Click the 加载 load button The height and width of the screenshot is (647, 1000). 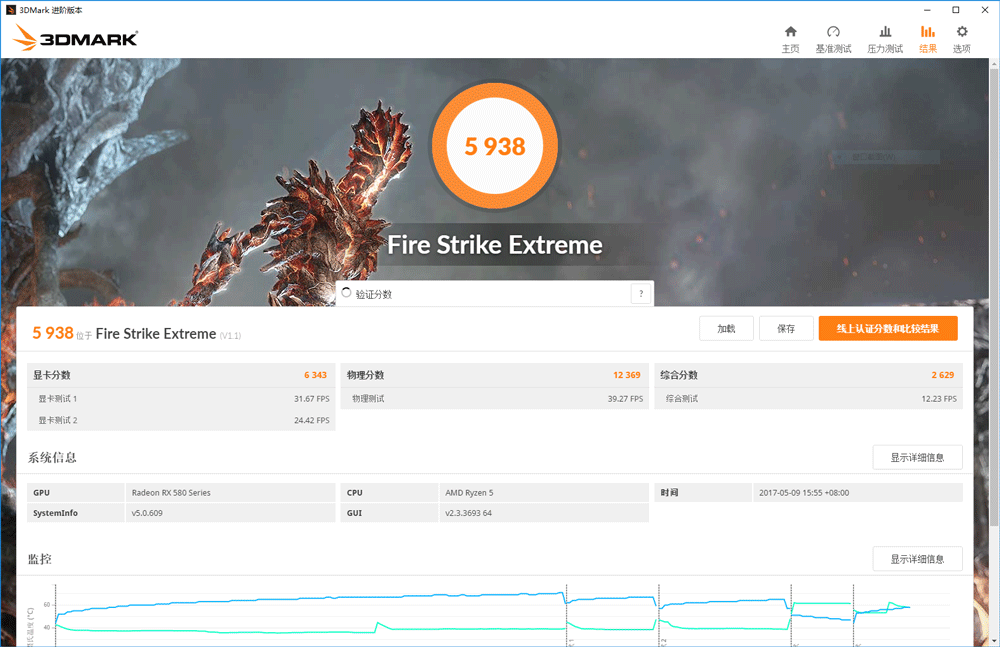pyautogui.click(x=726, y=329)
